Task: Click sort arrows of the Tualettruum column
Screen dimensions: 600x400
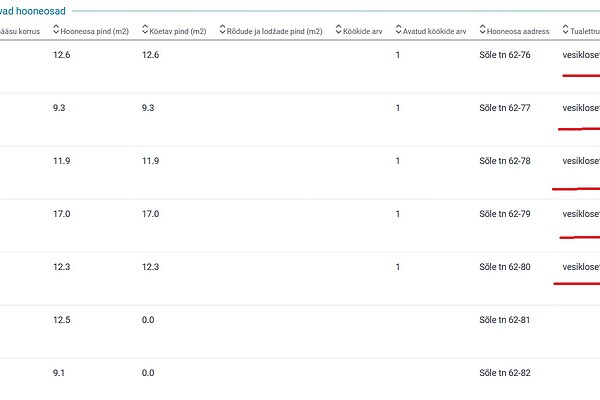Action: point(566,31)
